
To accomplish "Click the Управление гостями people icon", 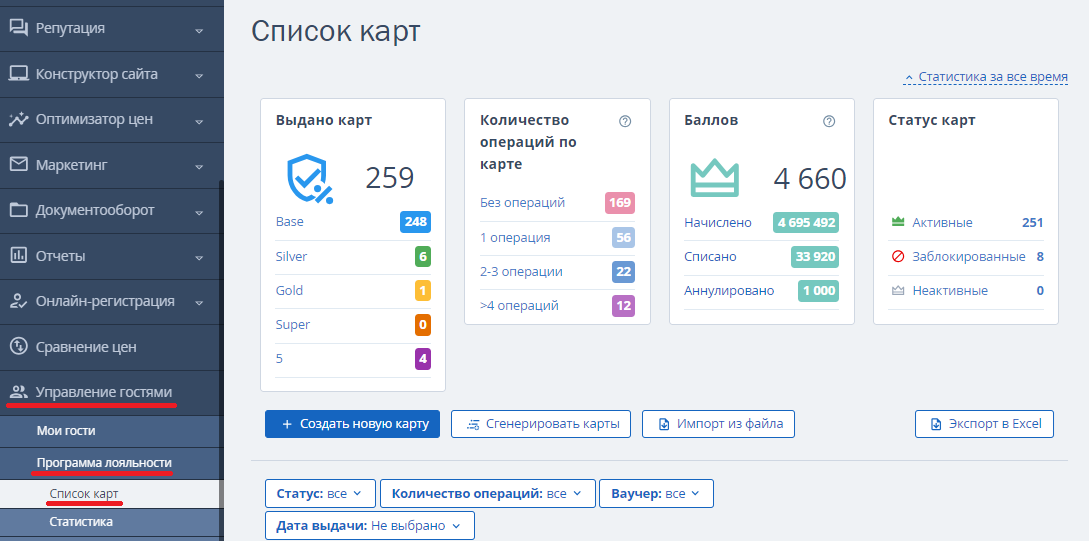I will [19, 392].
